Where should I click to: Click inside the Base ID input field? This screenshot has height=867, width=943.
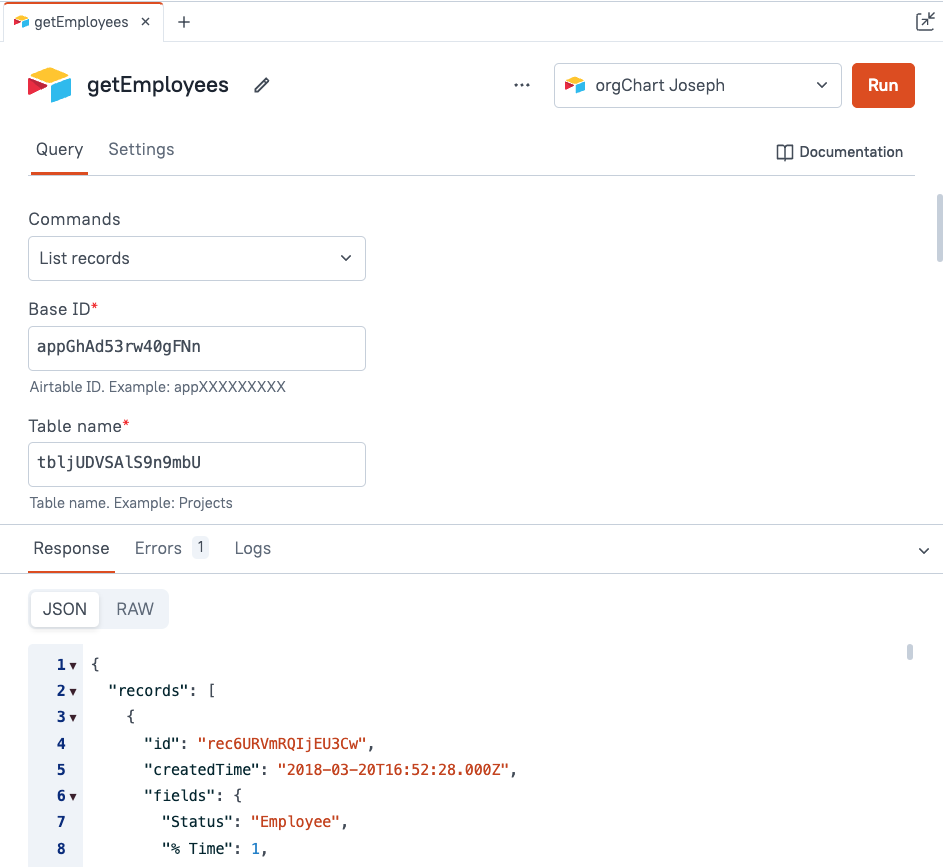tap(197, 348)
